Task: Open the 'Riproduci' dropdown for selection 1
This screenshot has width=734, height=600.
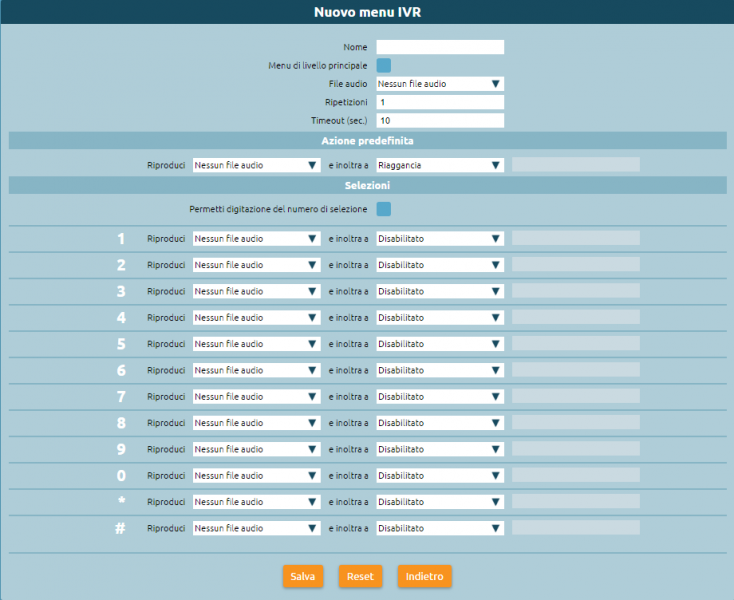Action: (x=256, y=239)
